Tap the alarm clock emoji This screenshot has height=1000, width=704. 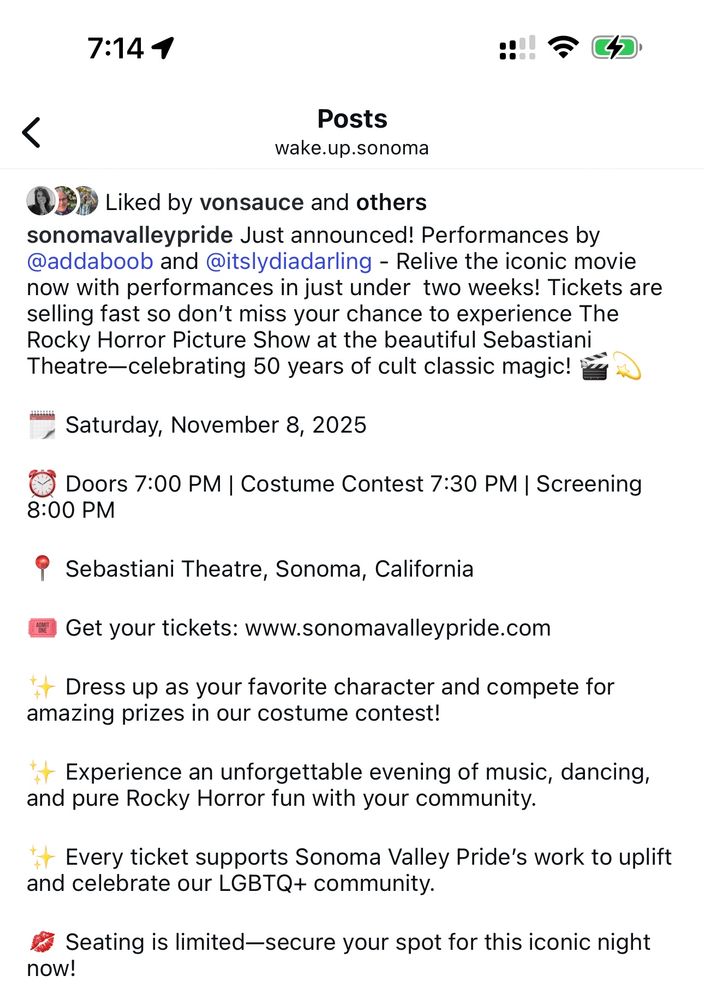tap(42, 484)
